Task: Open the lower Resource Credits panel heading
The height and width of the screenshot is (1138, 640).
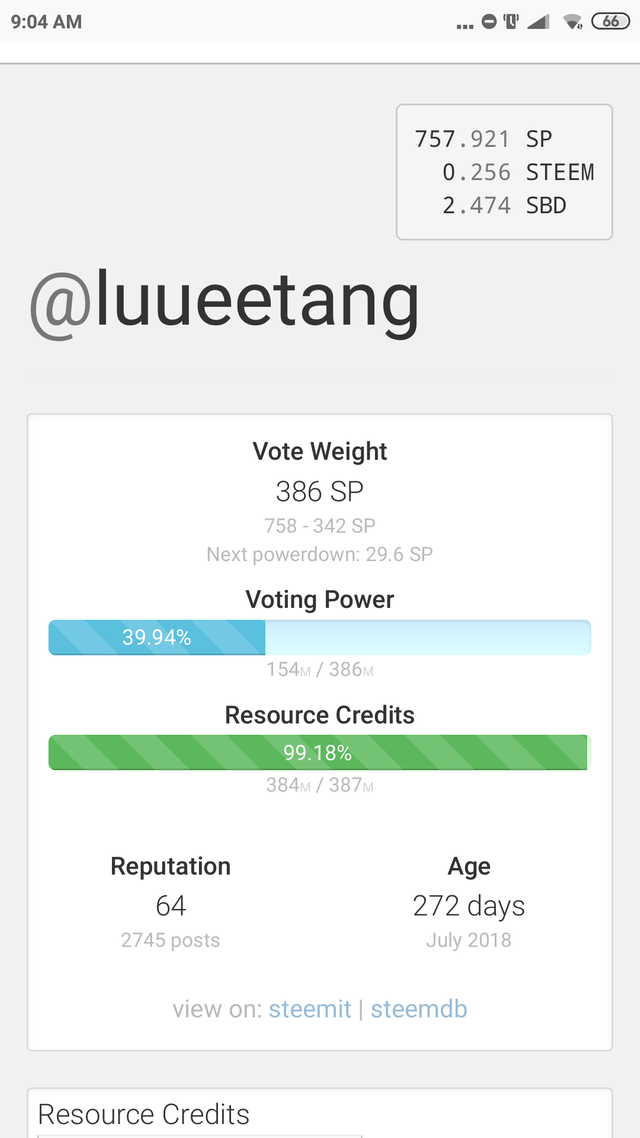Action: (x=144, y=1114)
